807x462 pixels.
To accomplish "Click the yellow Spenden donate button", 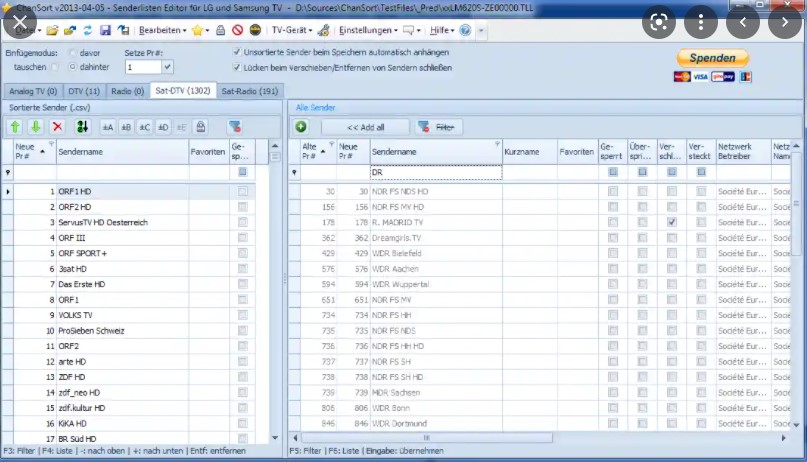I will (712, 58).
